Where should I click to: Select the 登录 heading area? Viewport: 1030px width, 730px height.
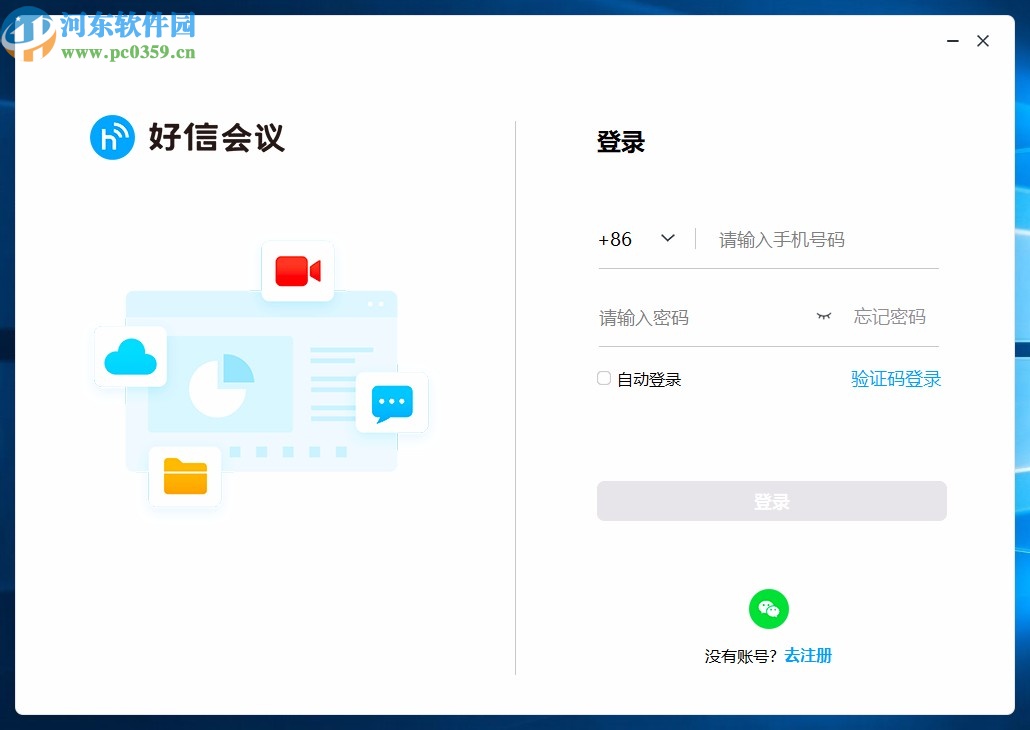pyautogui.click(x=620, y=142)
